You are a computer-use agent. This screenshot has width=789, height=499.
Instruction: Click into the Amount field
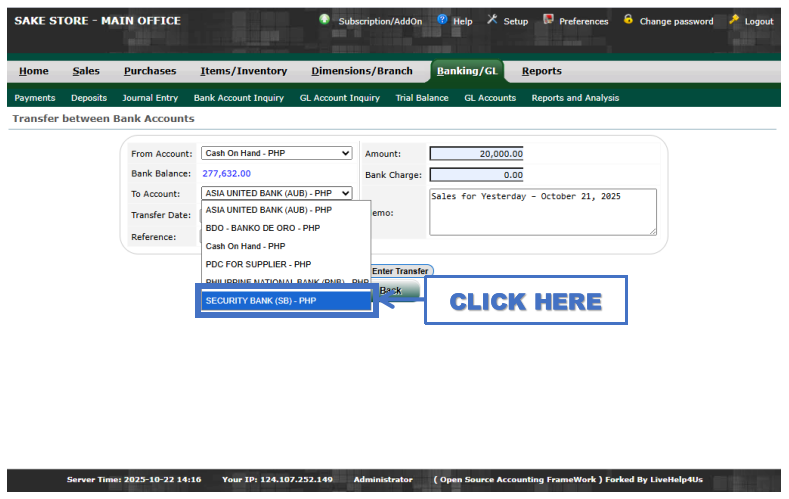476,154
